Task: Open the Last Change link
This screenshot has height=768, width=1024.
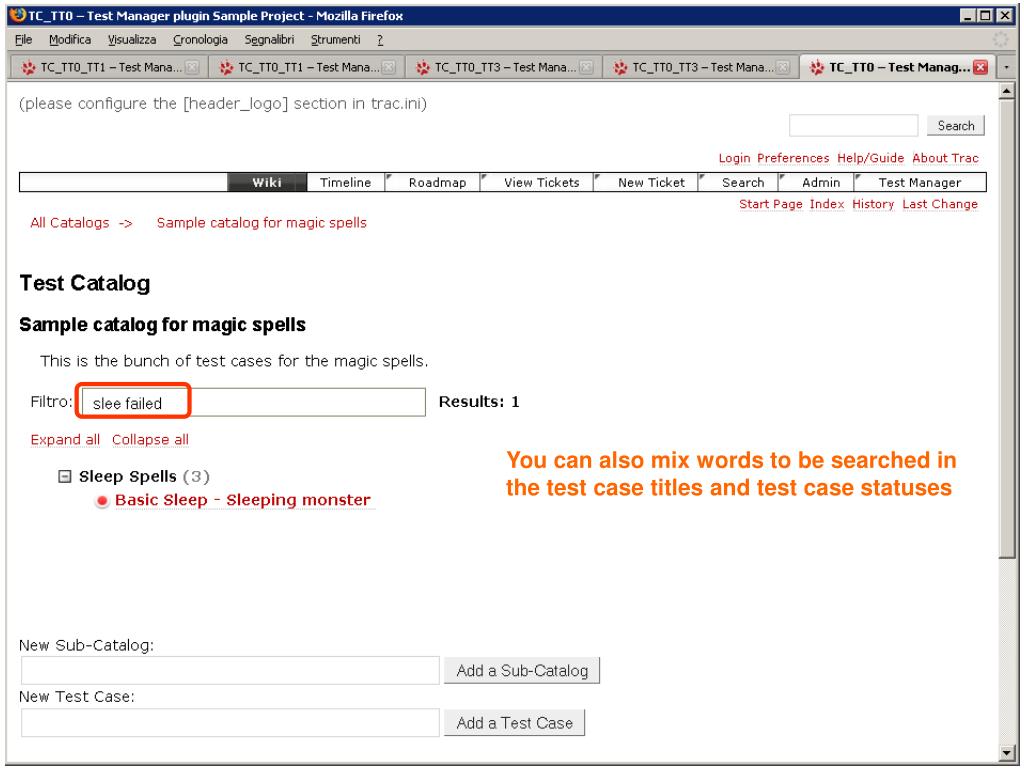Action: pyautogui.click(x=940, y=204)
